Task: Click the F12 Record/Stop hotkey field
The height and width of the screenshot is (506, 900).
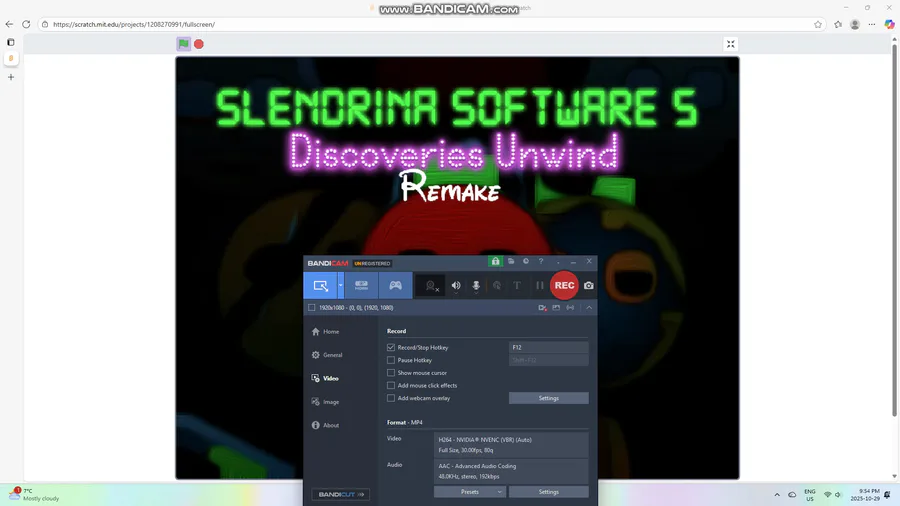Action: tap(549, 348)
